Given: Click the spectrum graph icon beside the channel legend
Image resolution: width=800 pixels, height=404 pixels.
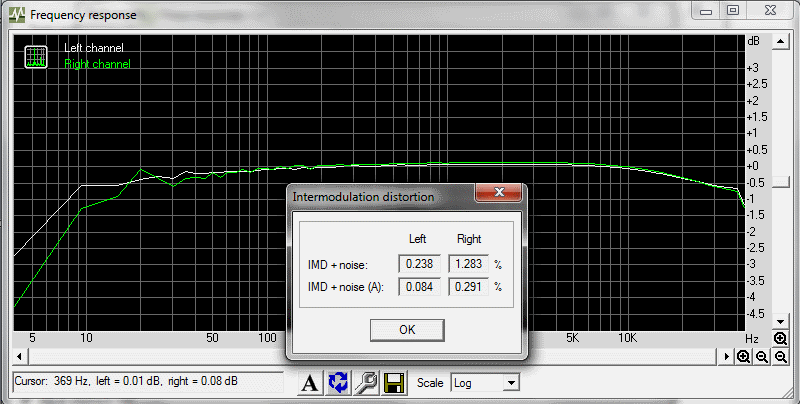Looking at the screenshot, I should point(36,57).
